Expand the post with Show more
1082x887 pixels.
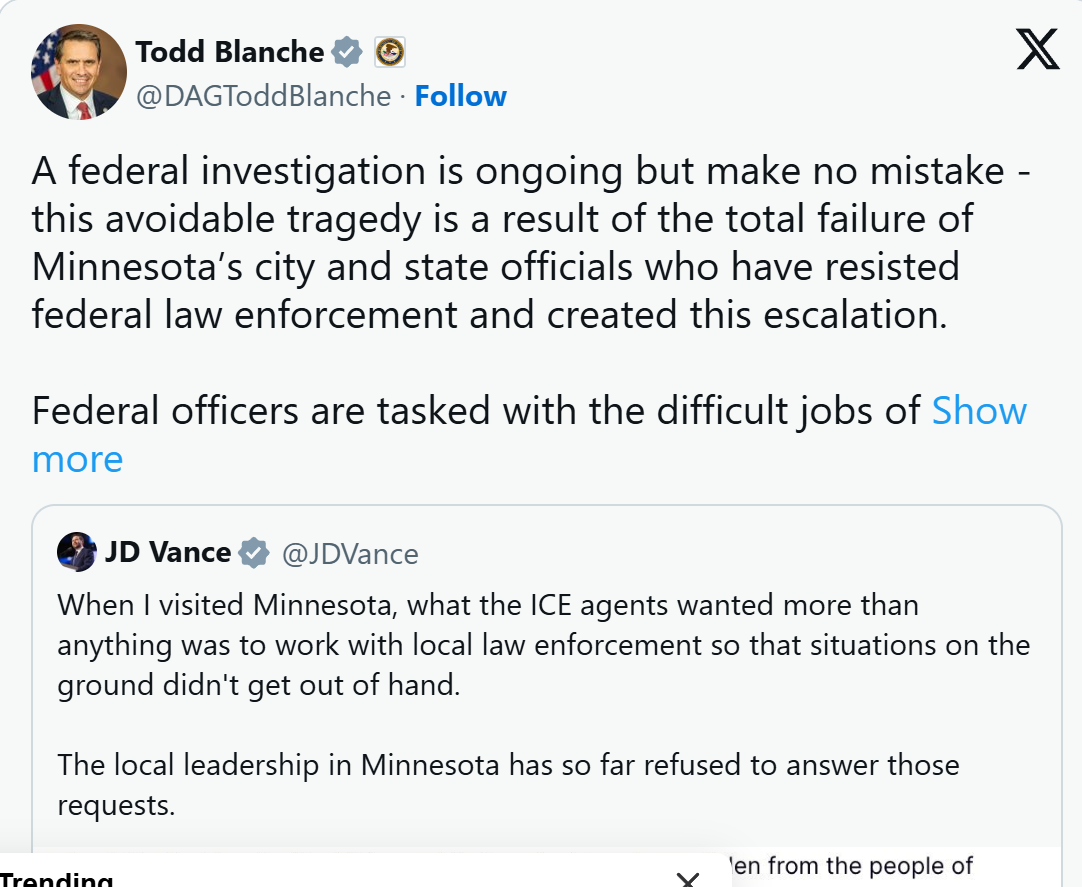tap(979, 411)
